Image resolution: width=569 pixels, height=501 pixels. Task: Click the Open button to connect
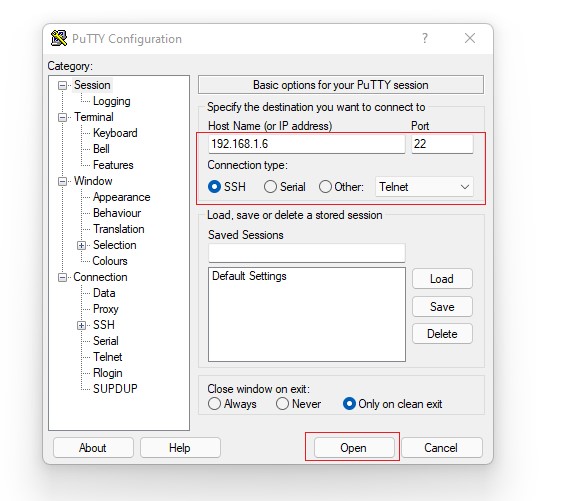[x=354, y=448]
